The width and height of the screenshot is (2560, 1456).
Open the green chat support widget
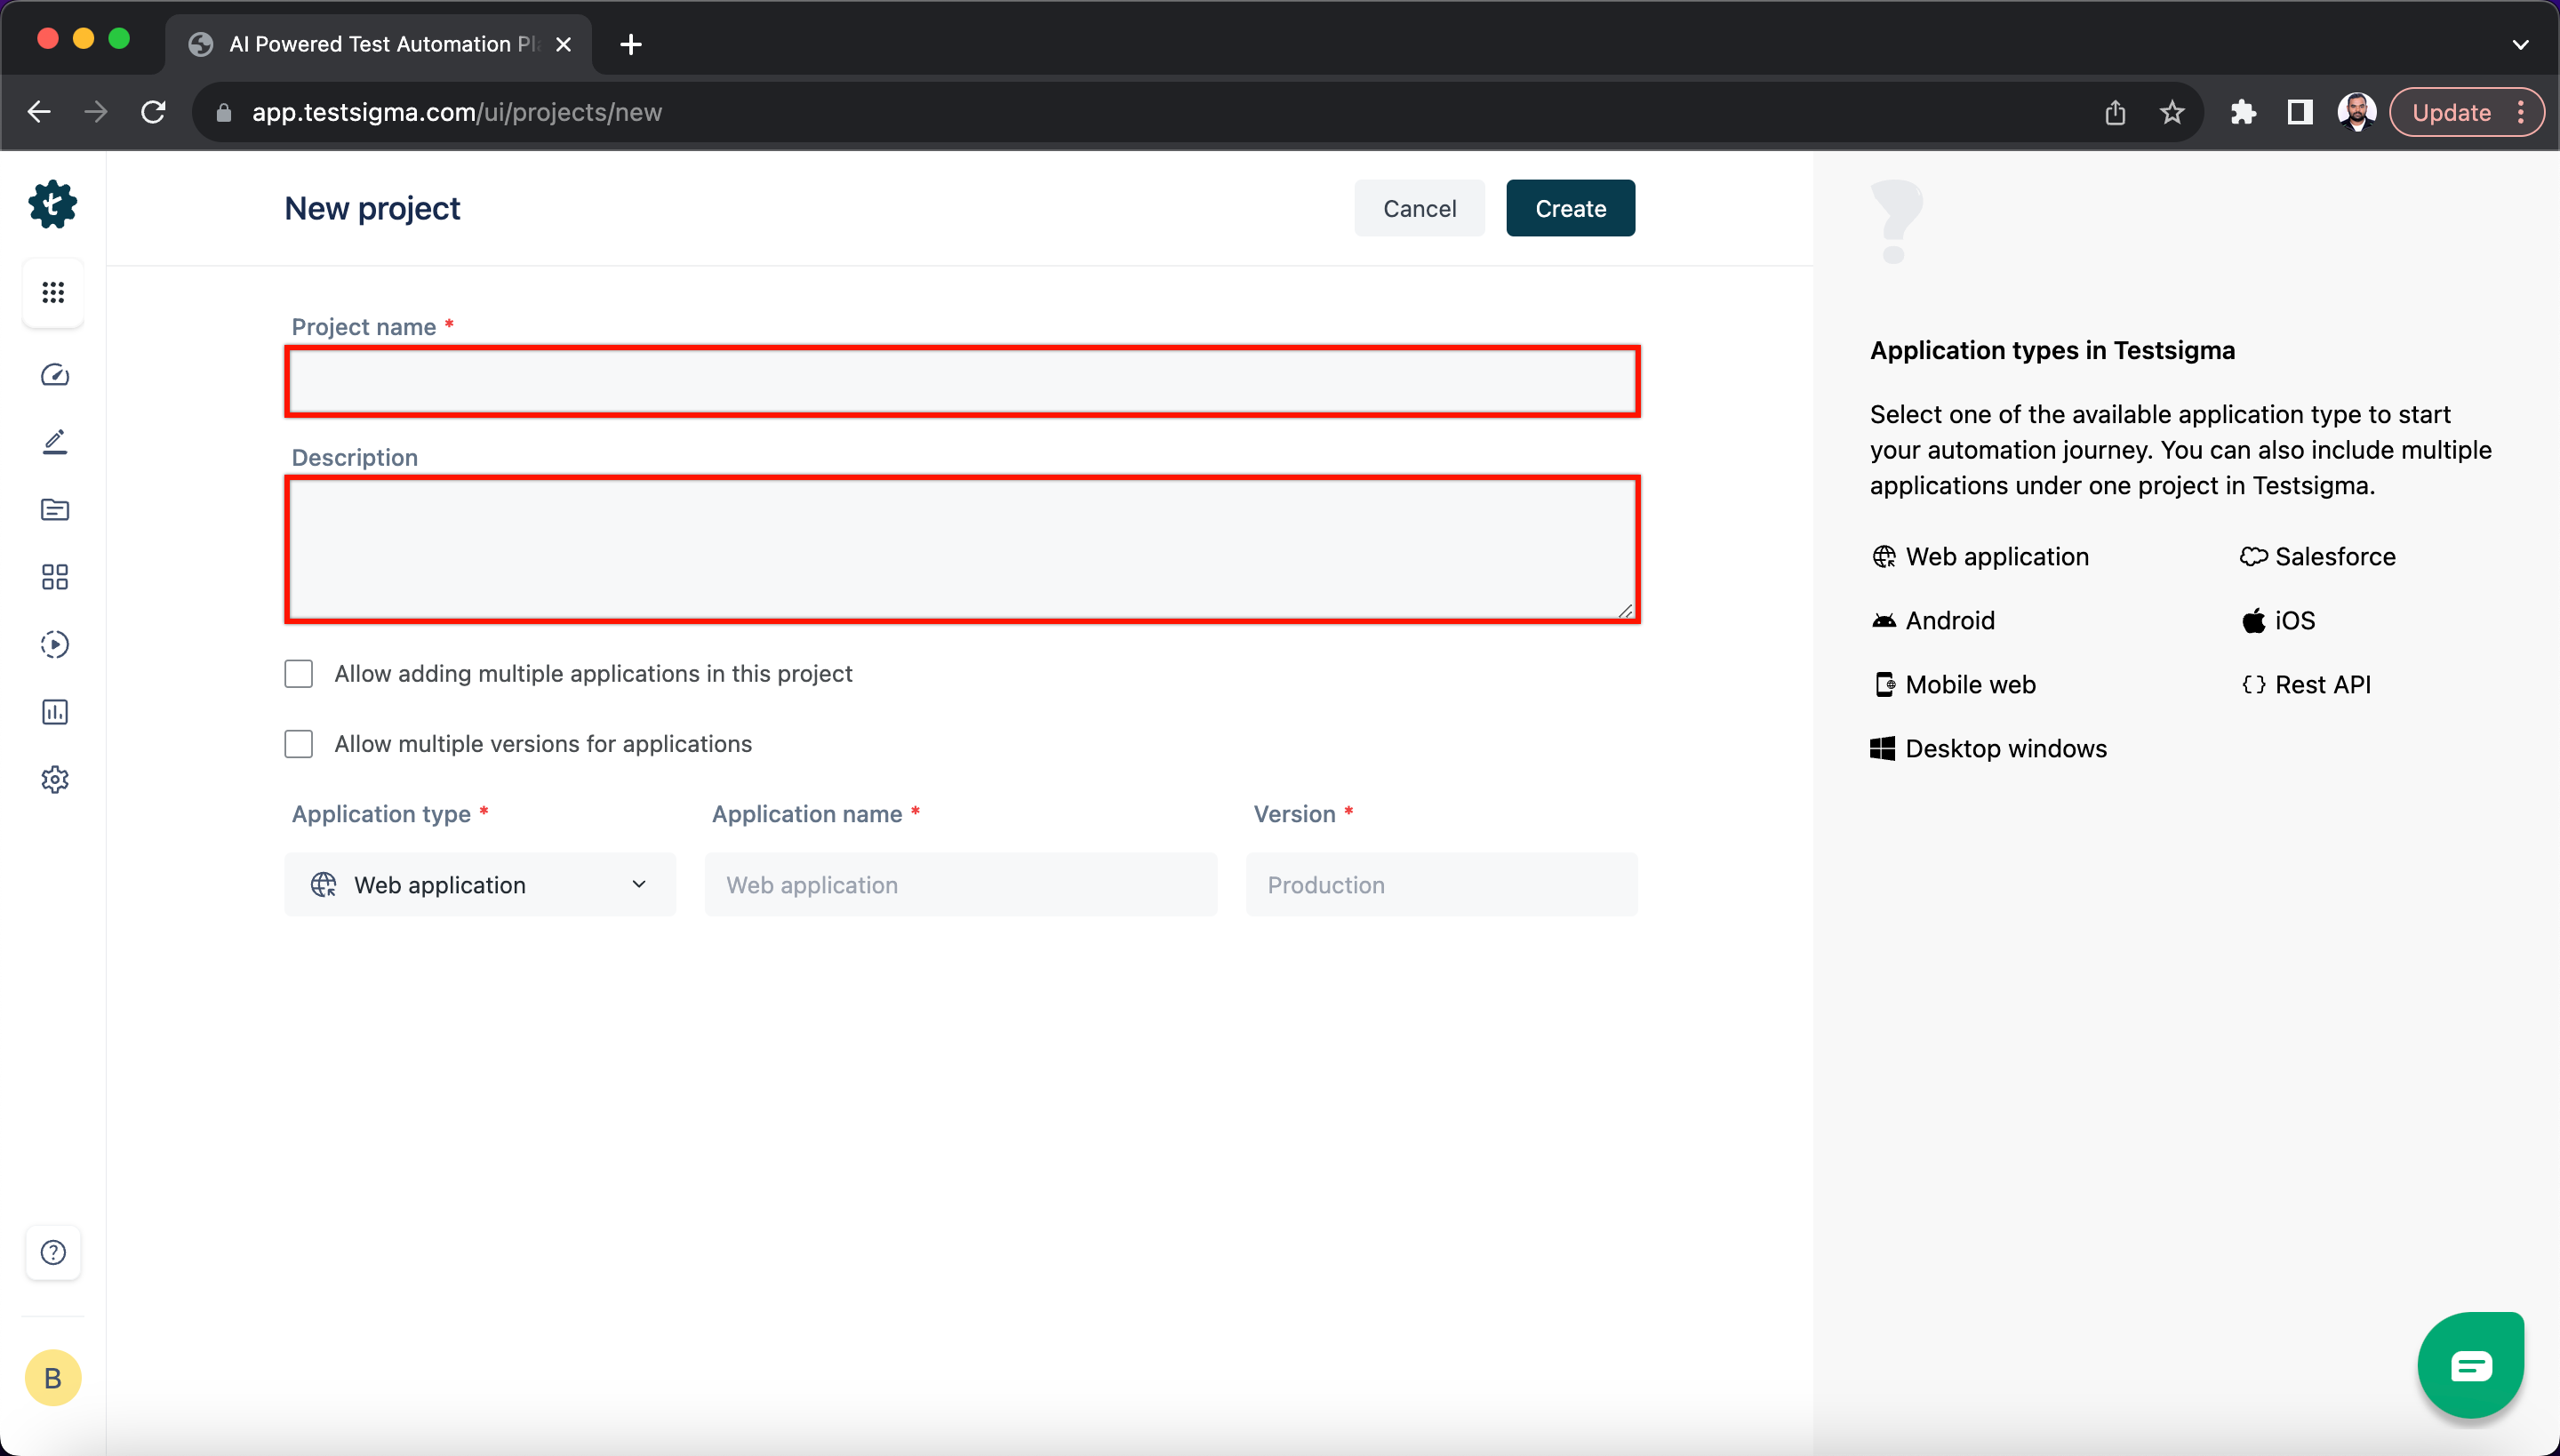tap(2471, 1365)
